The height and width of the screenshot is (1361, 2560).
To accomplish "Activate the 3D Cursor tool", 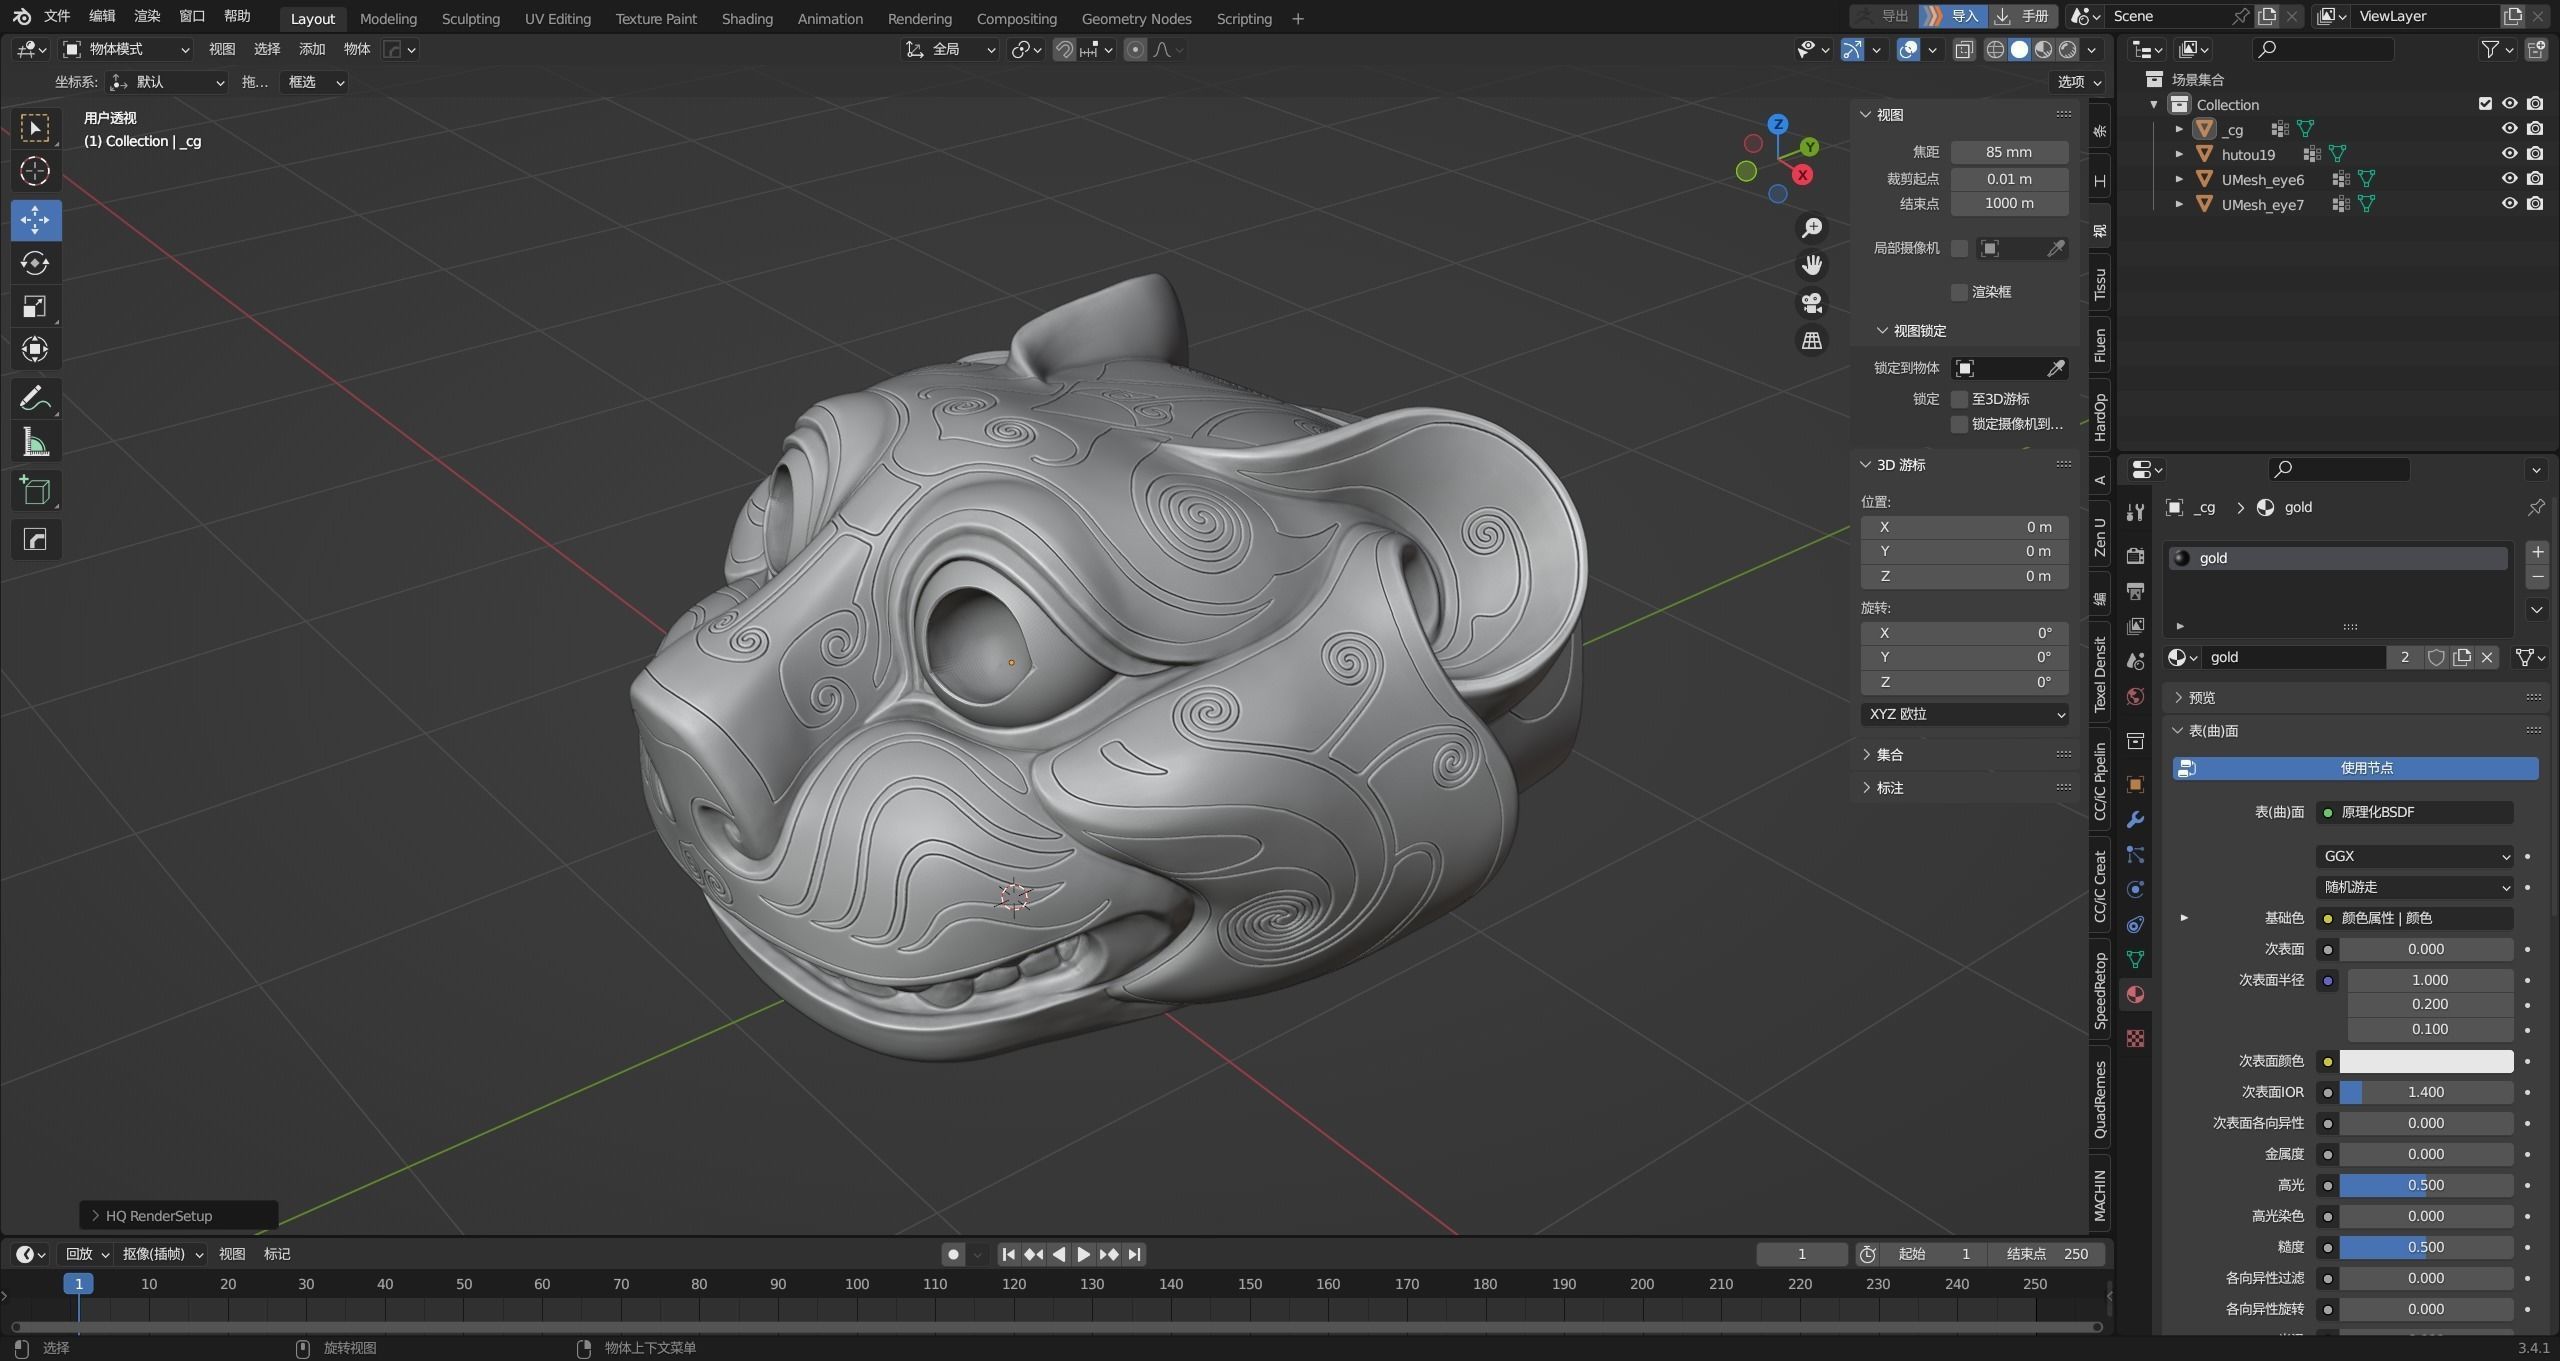I will pyautogui.click(x=35, y=172).
